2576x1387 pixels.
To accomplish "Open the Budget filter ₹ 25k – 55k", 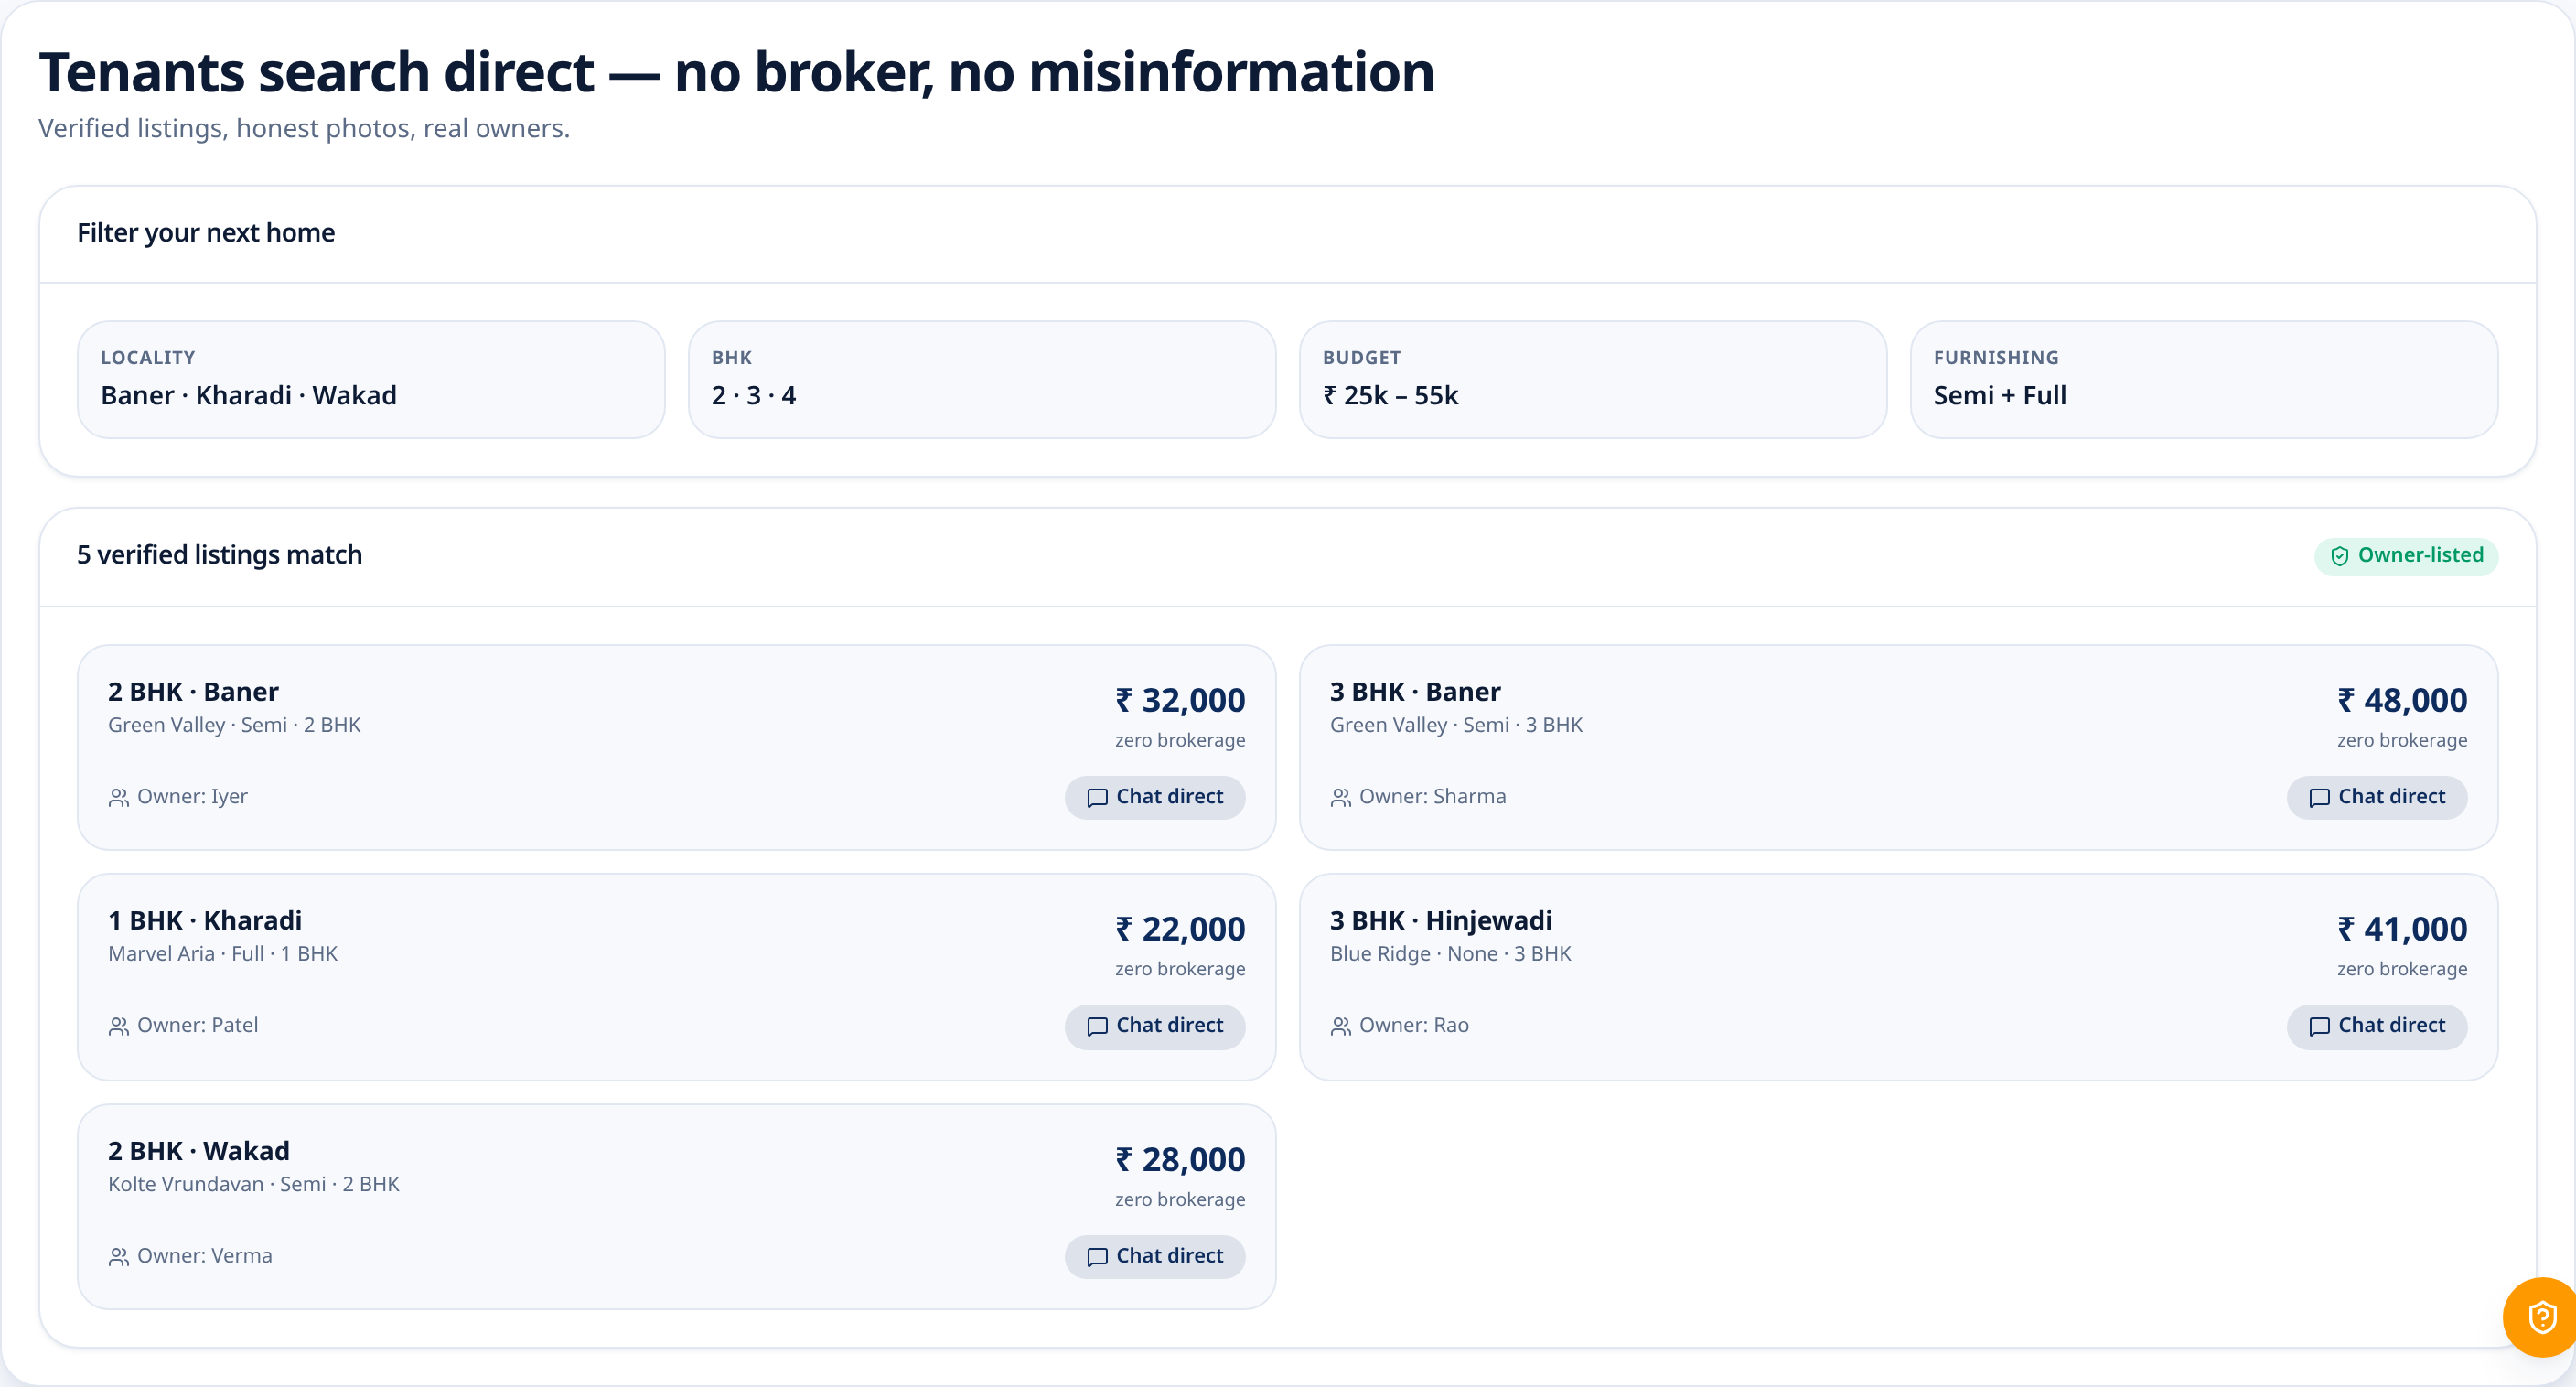I will [x=1593, y=379].
